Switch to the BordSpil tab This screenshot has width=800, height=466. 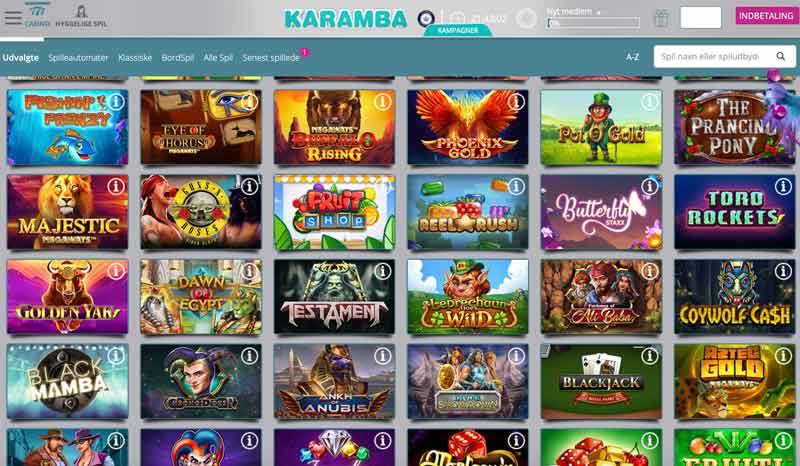(178, 58)
